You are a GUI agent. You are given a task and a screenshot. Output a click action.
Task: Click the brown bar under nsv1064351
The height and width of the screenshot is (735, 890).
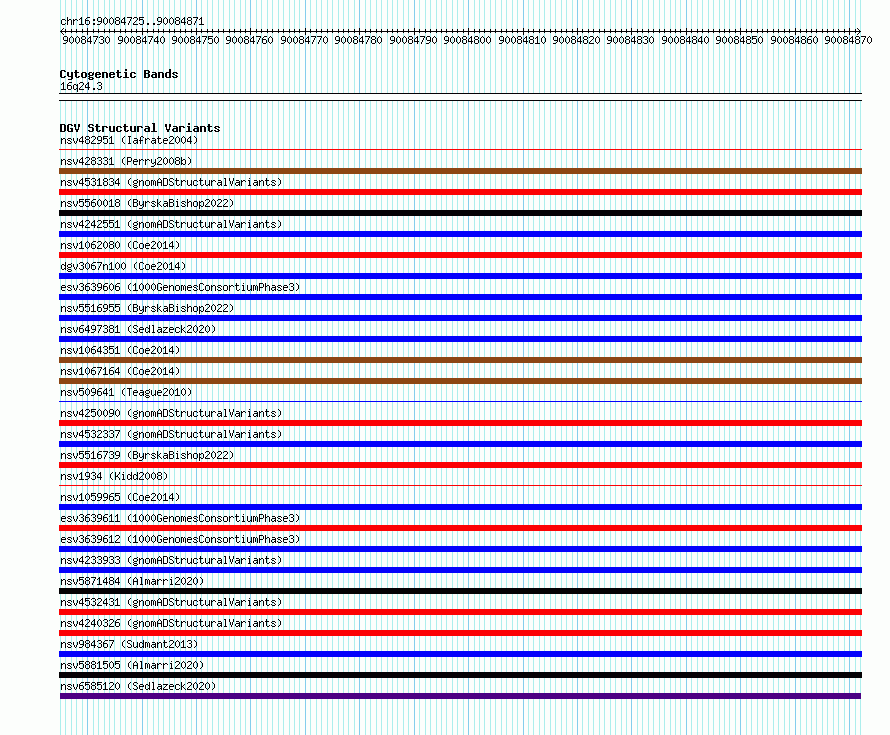click(460, 360)
